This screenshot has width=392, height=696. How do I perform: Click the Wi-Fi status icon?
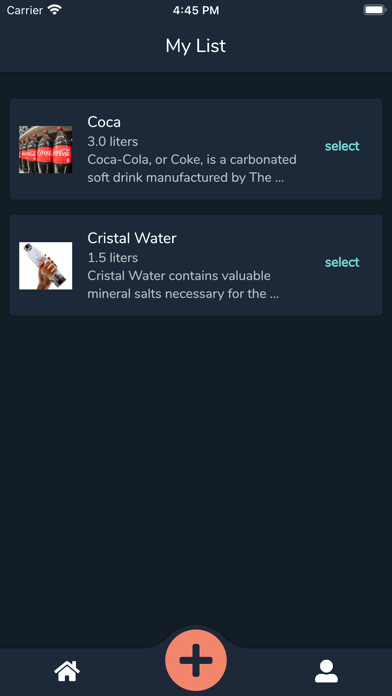tap(55, 10)
